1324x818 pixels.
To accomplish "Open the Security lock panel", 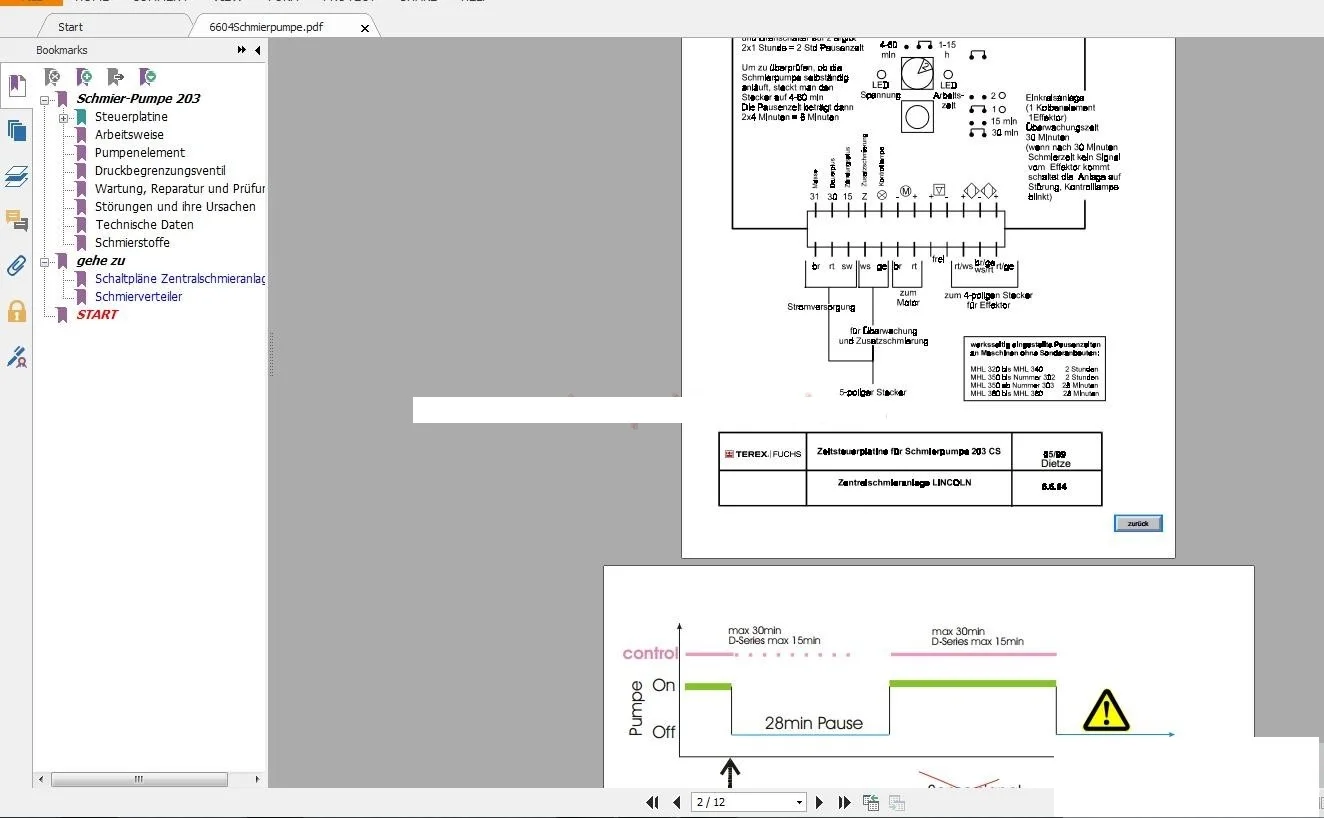I will click(x=16, y=311).
